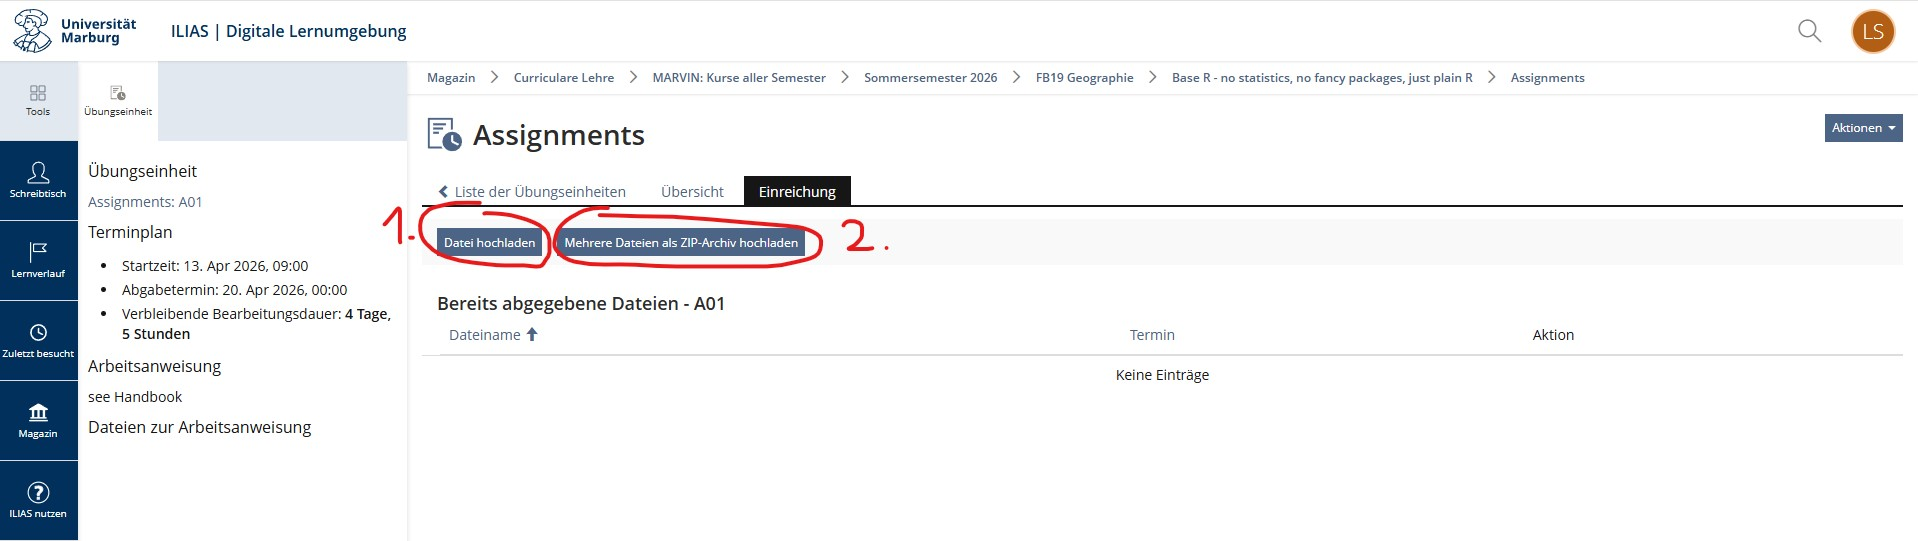The width and height of the screenshot is (1918, 541).
Task: Open the Magazin repository icon in sidebar
Action: pyautogui.click(x=38, y=420)
